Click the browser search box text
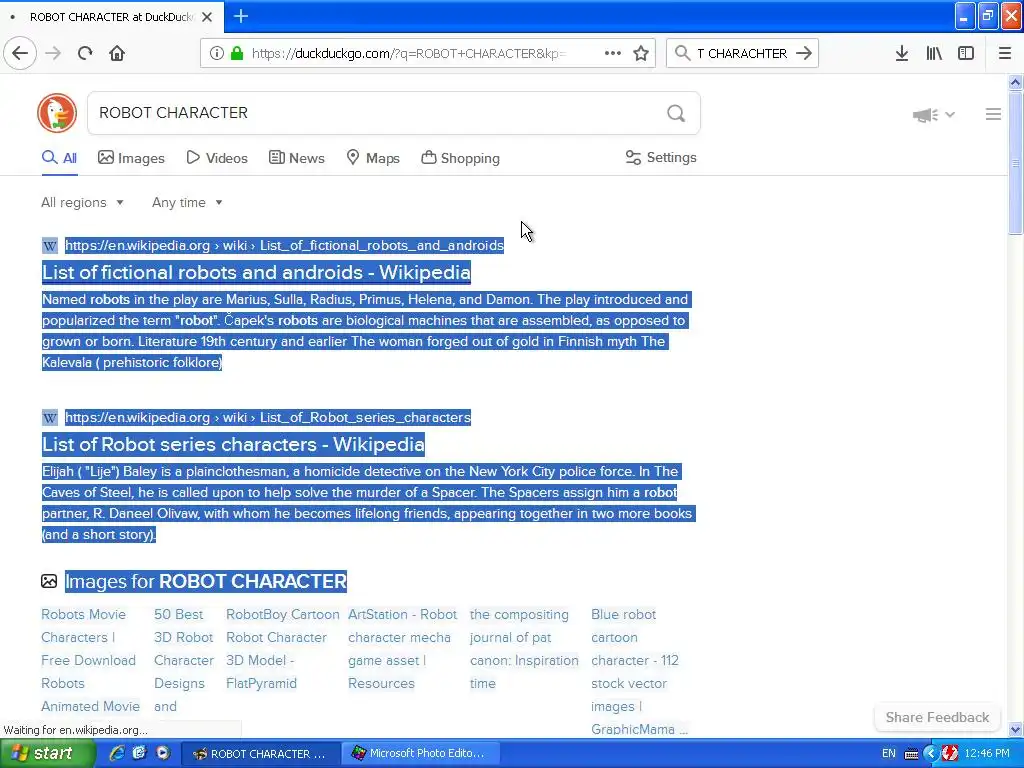The image size is (1024, 768). 742,53
